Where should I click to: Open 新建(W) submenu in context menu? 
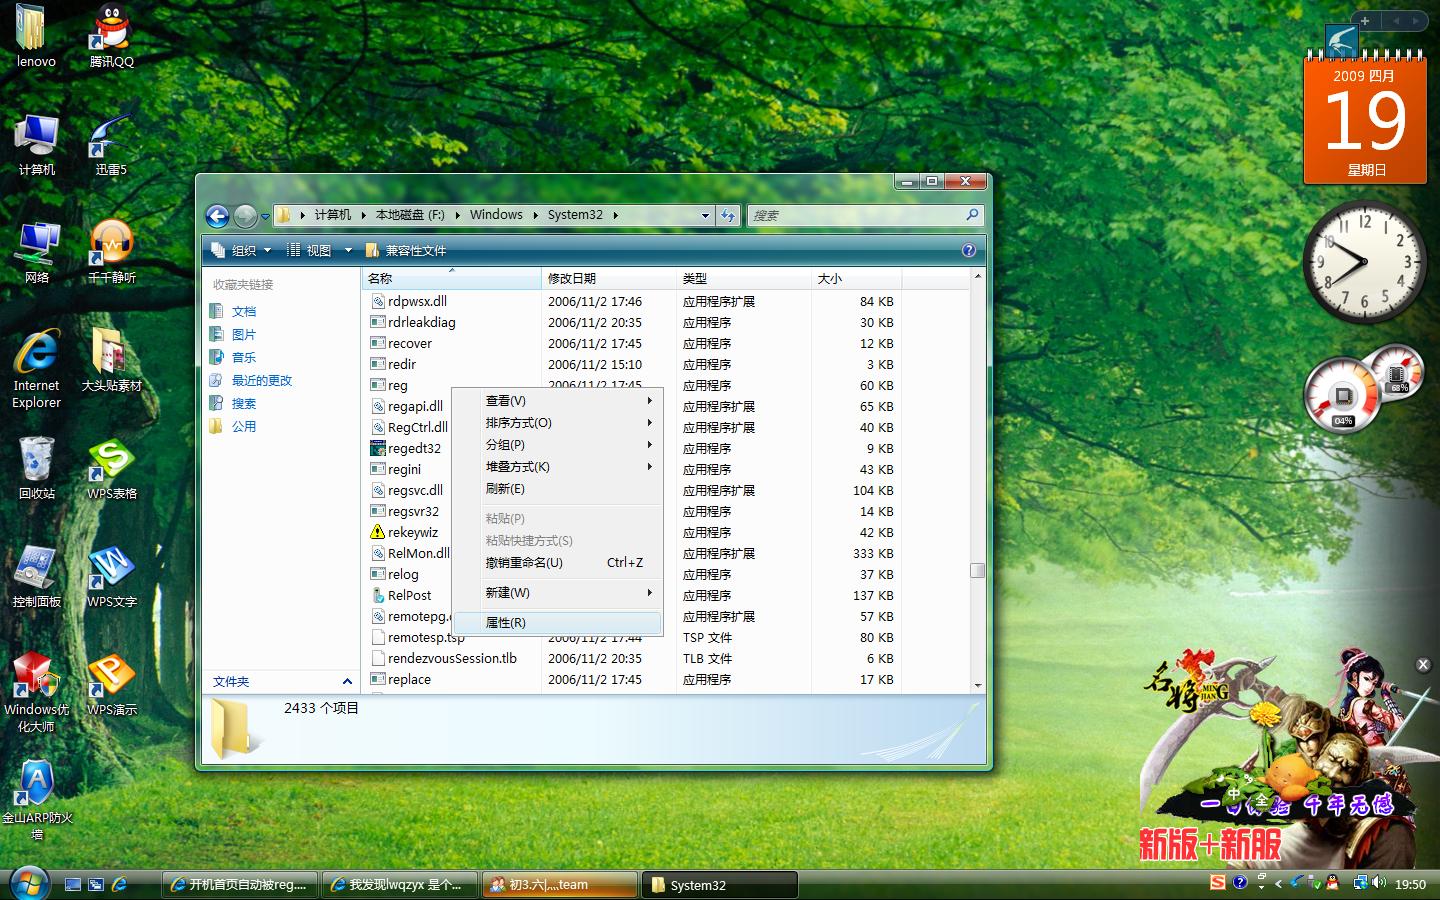[x=508, y=593]
